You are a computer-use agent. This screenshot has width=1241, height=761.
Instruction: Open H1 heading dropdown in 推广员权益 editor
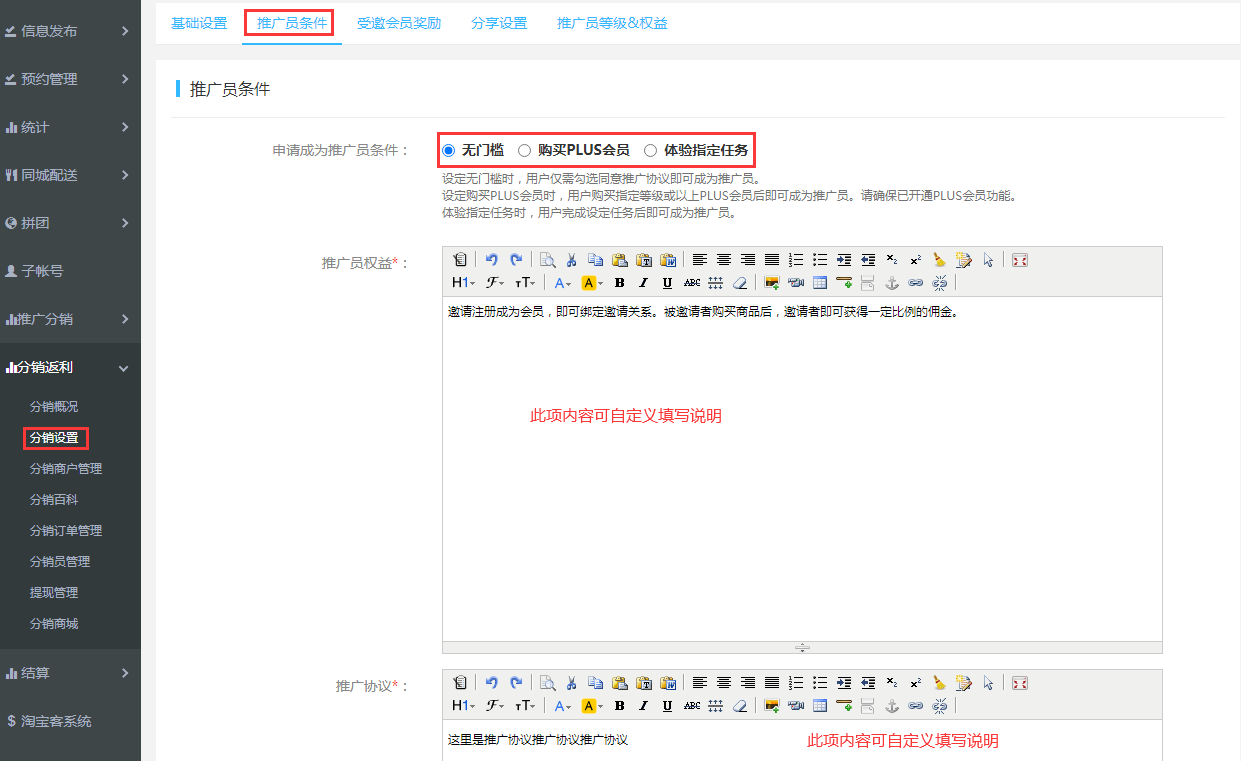coord(464,283)
